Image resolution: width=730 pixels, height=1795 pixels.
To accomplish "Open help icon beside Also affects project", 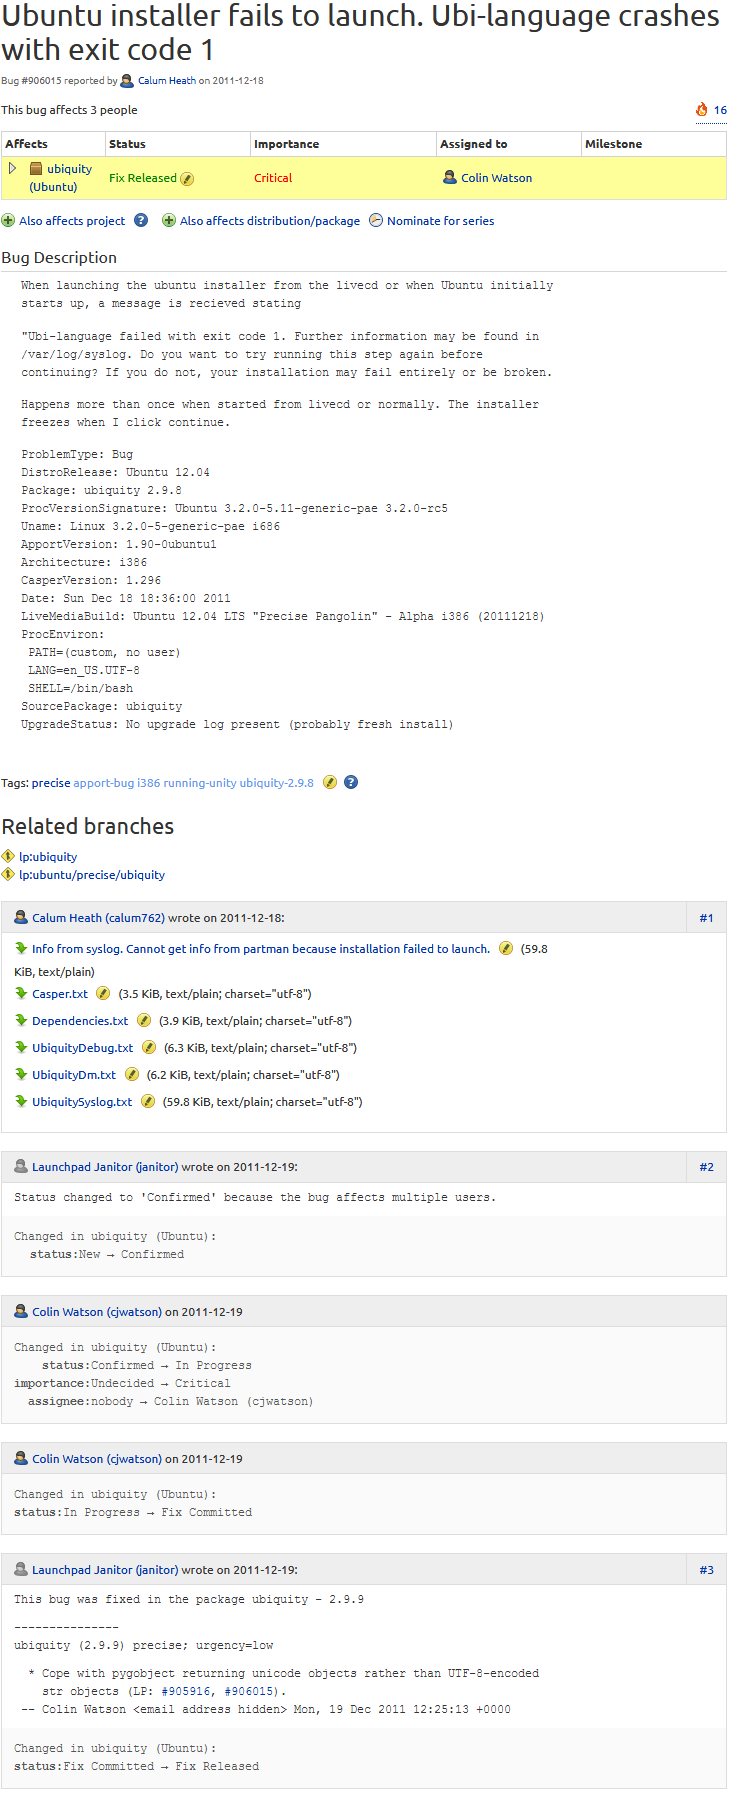I will pos(141,220).
